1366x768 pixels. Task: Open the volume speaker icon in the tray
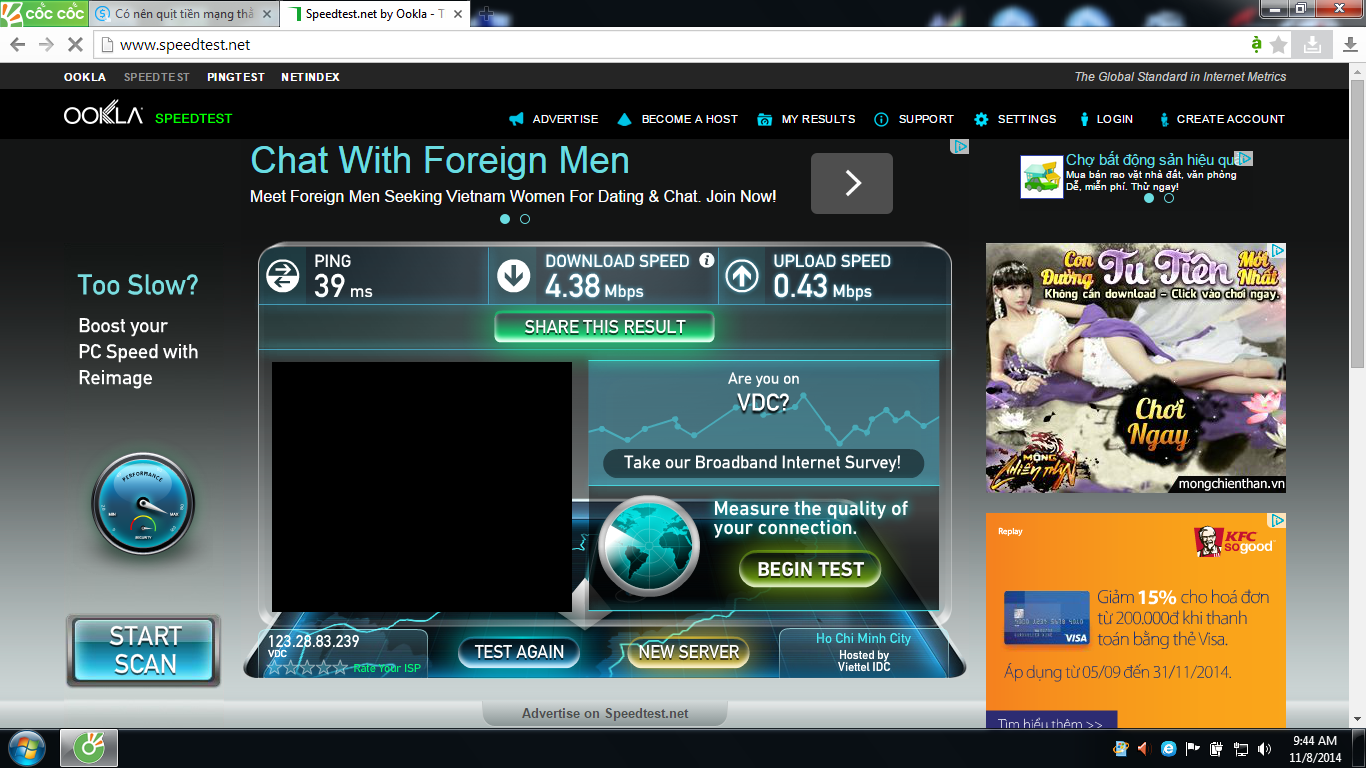[1265, 749]
